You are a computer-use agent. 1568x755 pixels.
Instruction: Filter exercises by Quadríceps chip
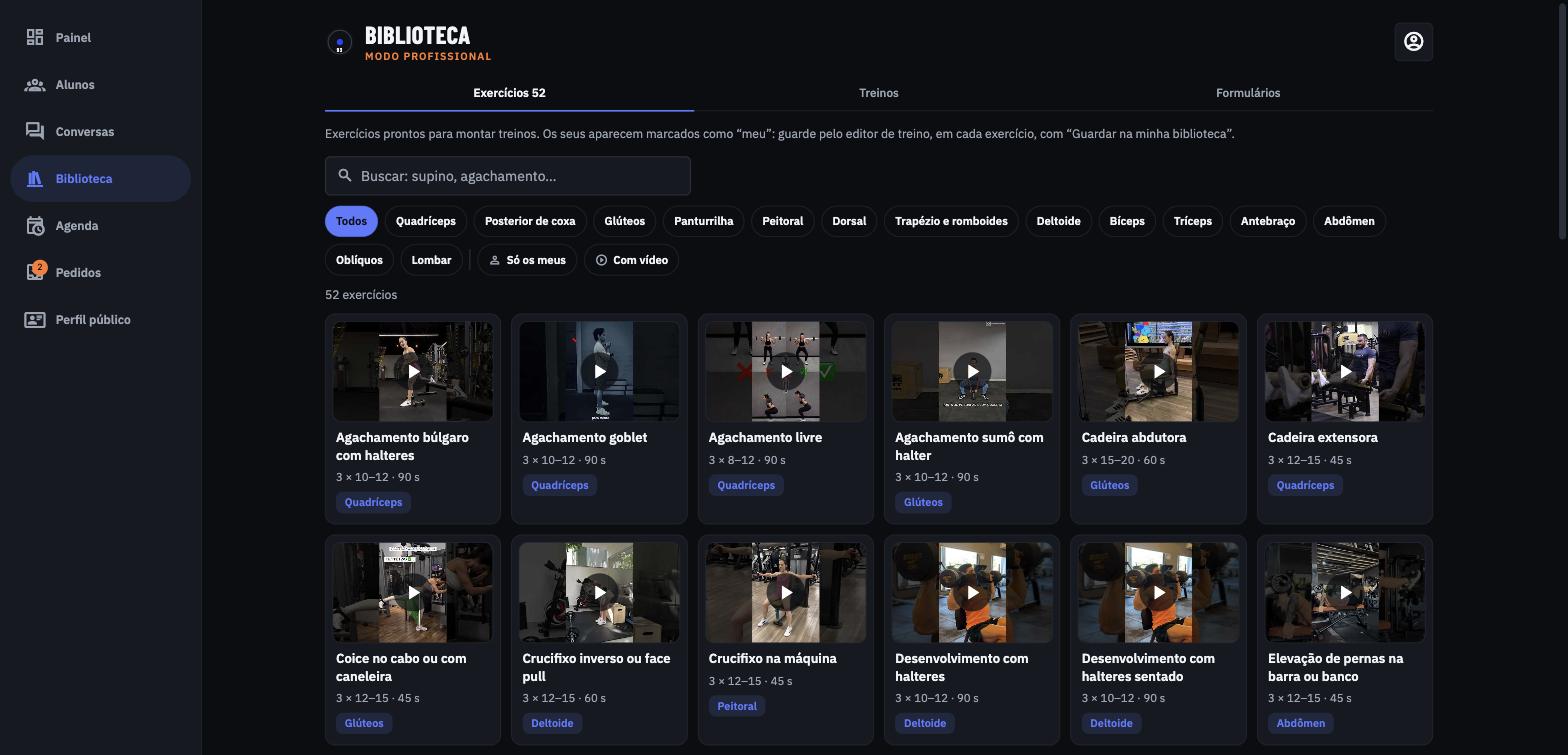click(426, 221)
